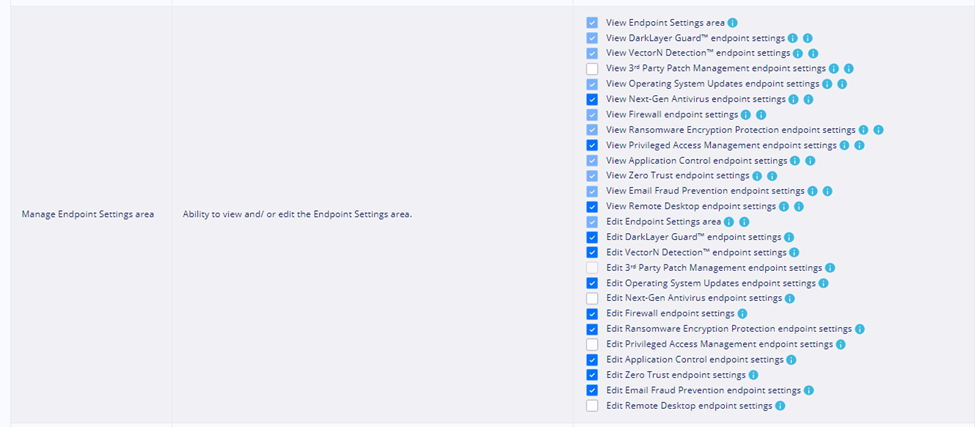This screenshot has height=427, width=975.
Task: Uncheck Edit Operating System Updates checkbox
Action: [x=592, y=283]
